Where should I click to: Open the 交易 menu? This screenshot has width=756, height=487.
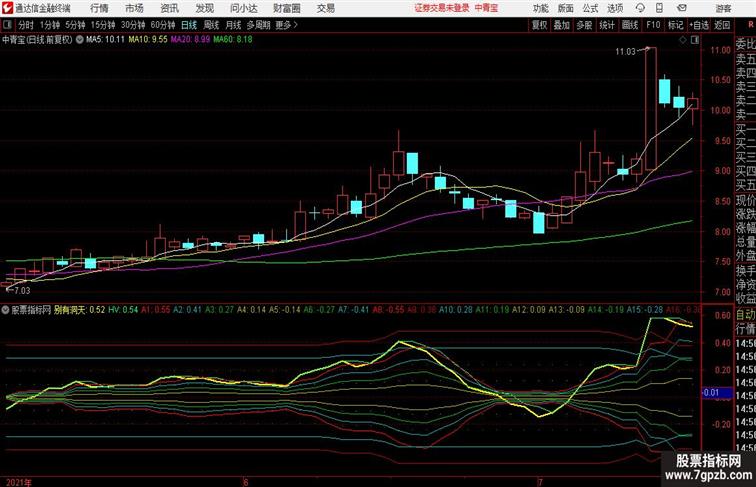[325, 8]
